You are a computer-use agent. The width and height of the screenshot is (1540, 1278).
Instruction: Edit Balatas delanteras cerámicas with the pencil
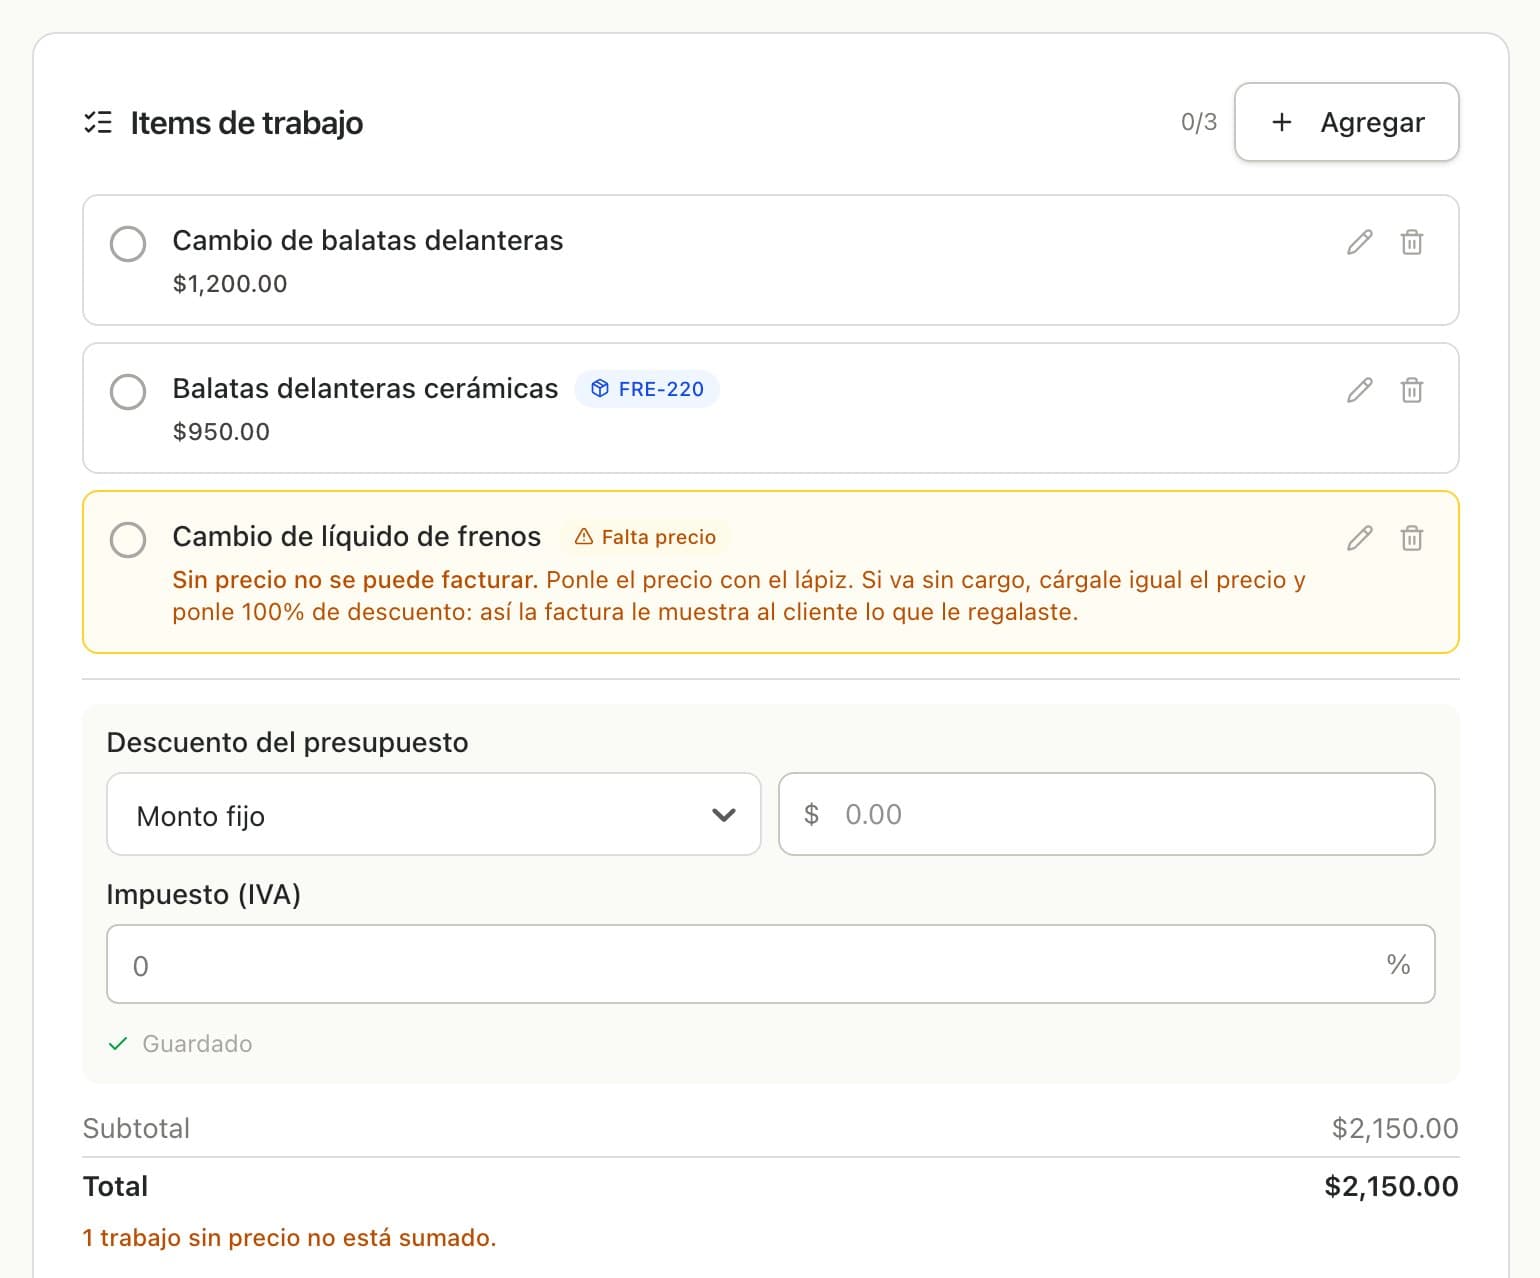click(1359, 390)
